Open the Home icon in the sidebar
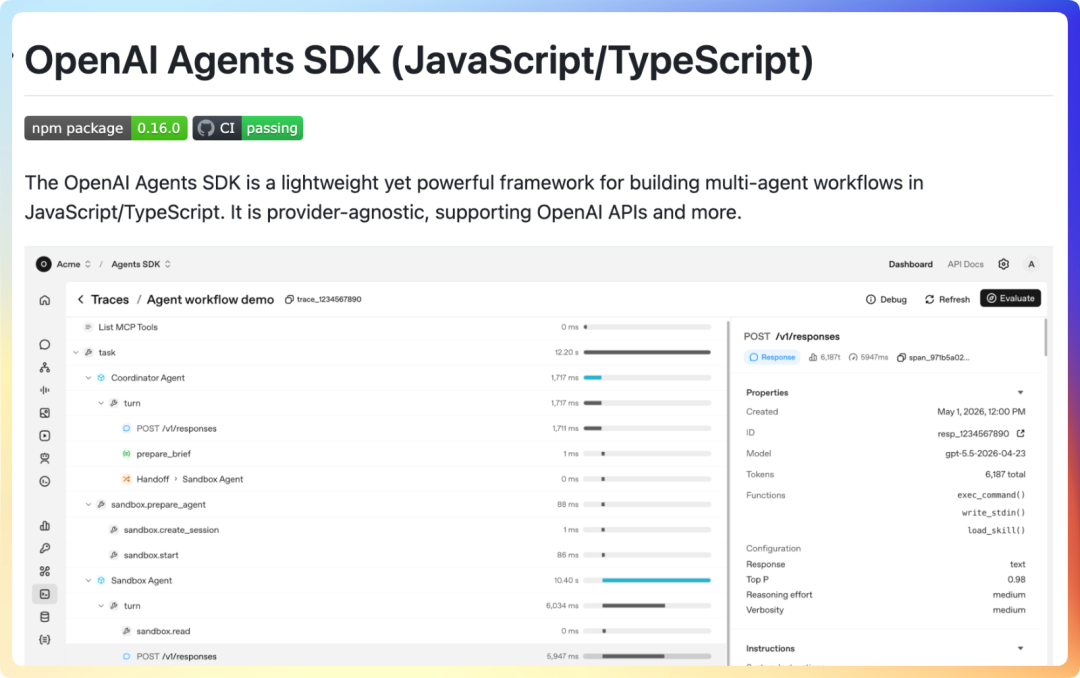Viewport: 1080px width, 678px height. 45,300
